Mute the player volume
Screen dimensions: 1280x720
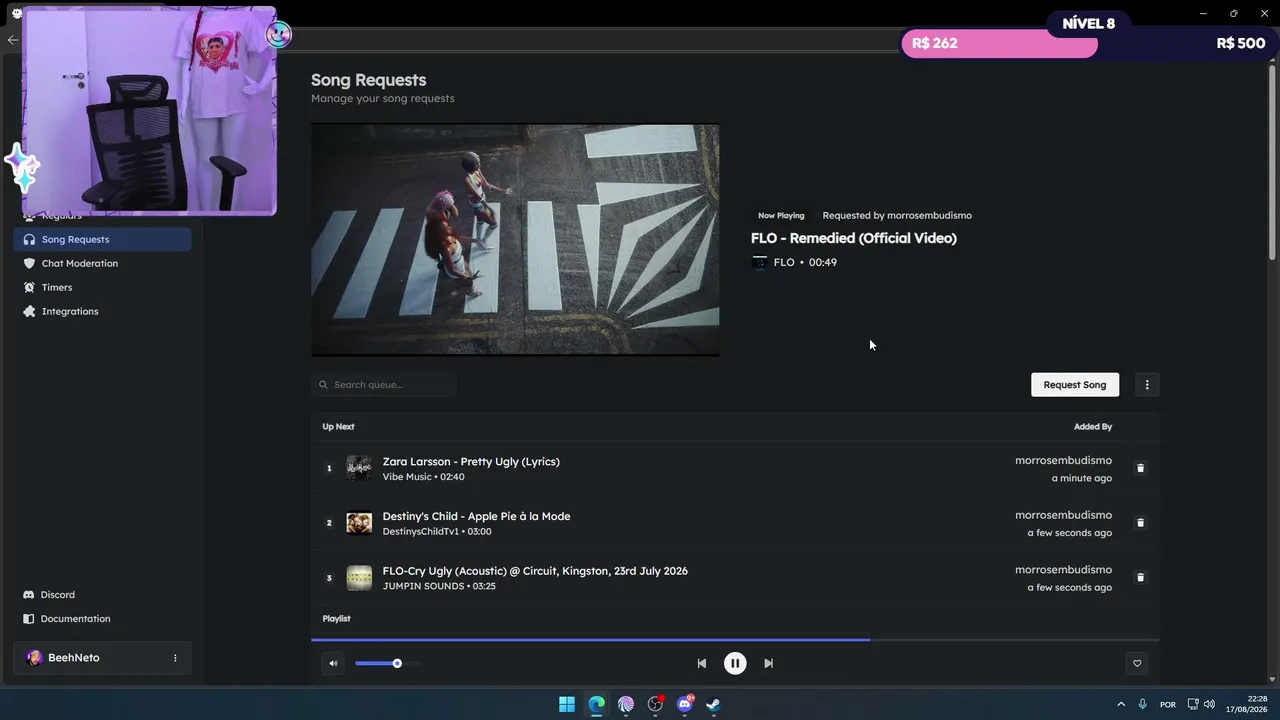333,663
